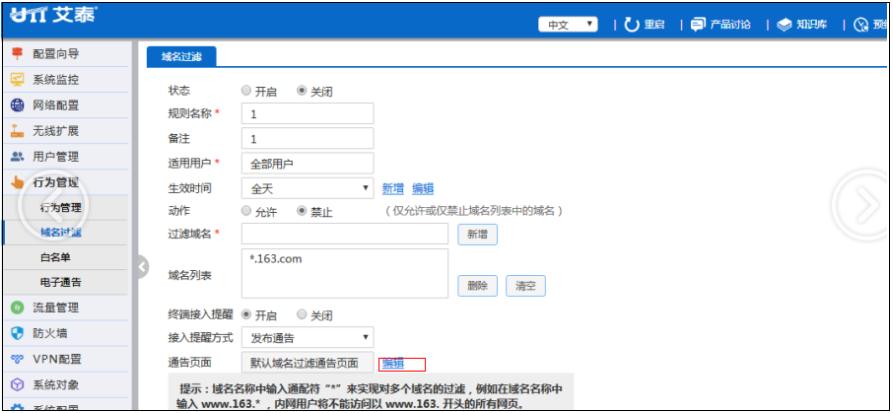Open 系统监控 from the sidebar
The width and height of the screenshot is (893, 413).
16,80
